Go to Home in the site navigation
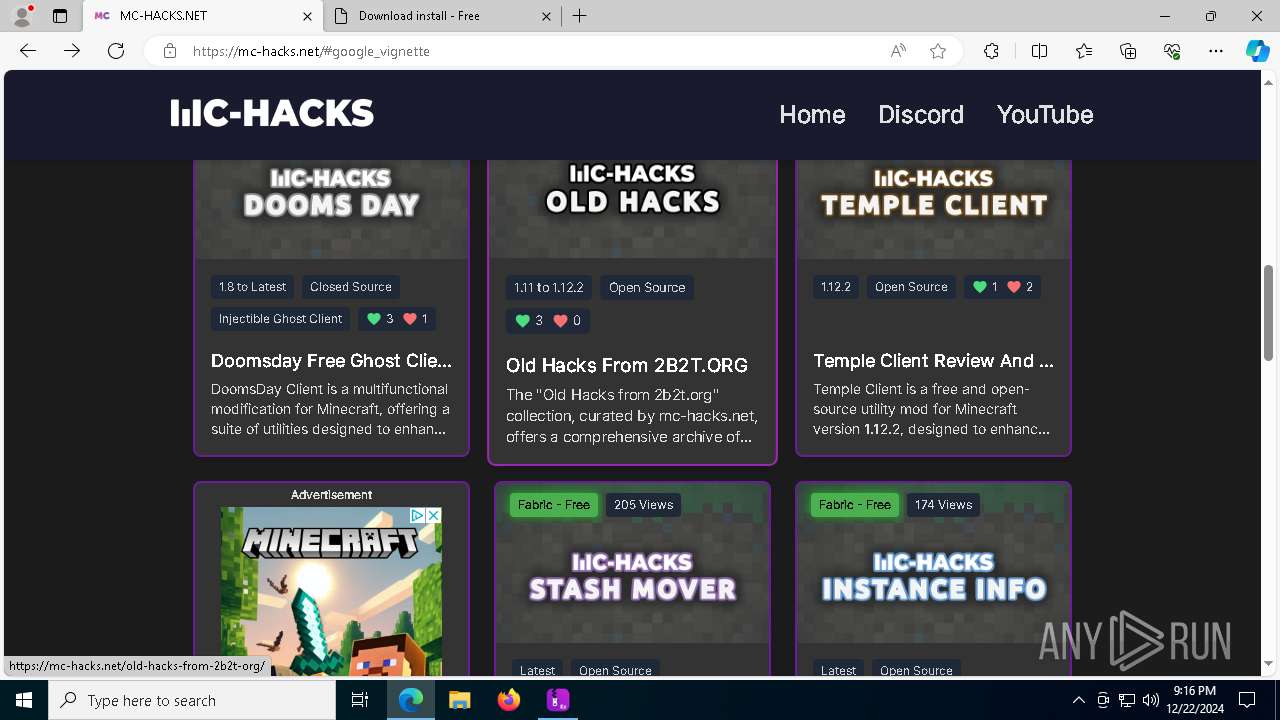This screenshot has height=720, width=1280. [x=812, y=114]
